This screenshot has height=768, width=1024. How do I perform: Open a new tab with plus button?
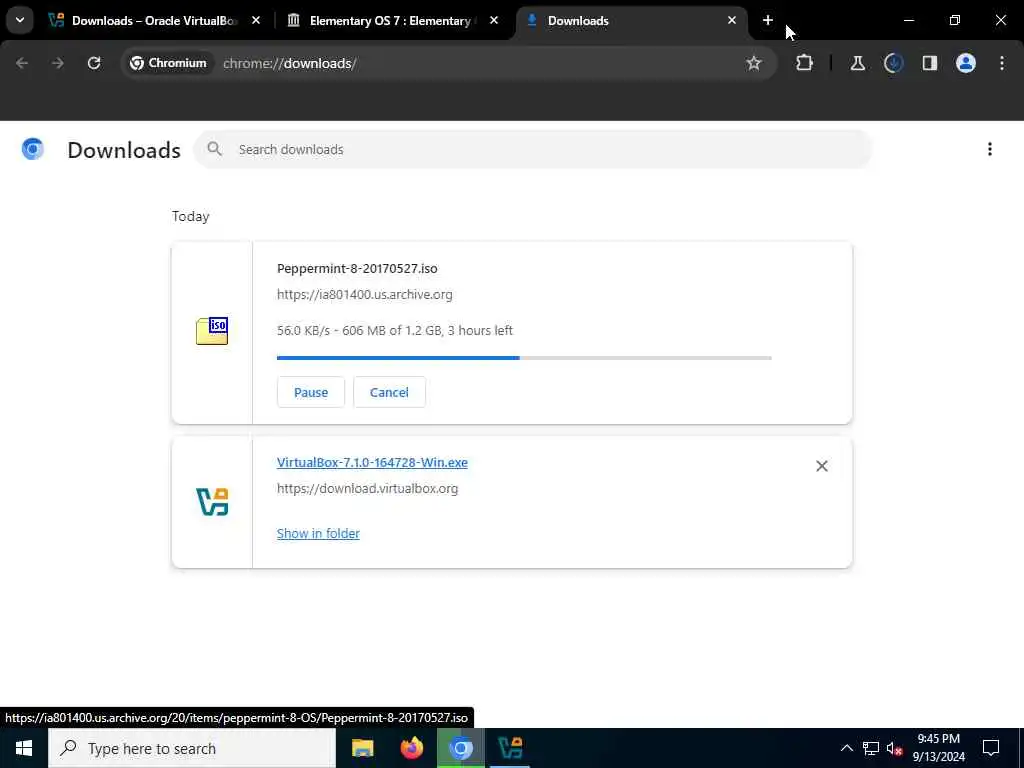(768, 21)
